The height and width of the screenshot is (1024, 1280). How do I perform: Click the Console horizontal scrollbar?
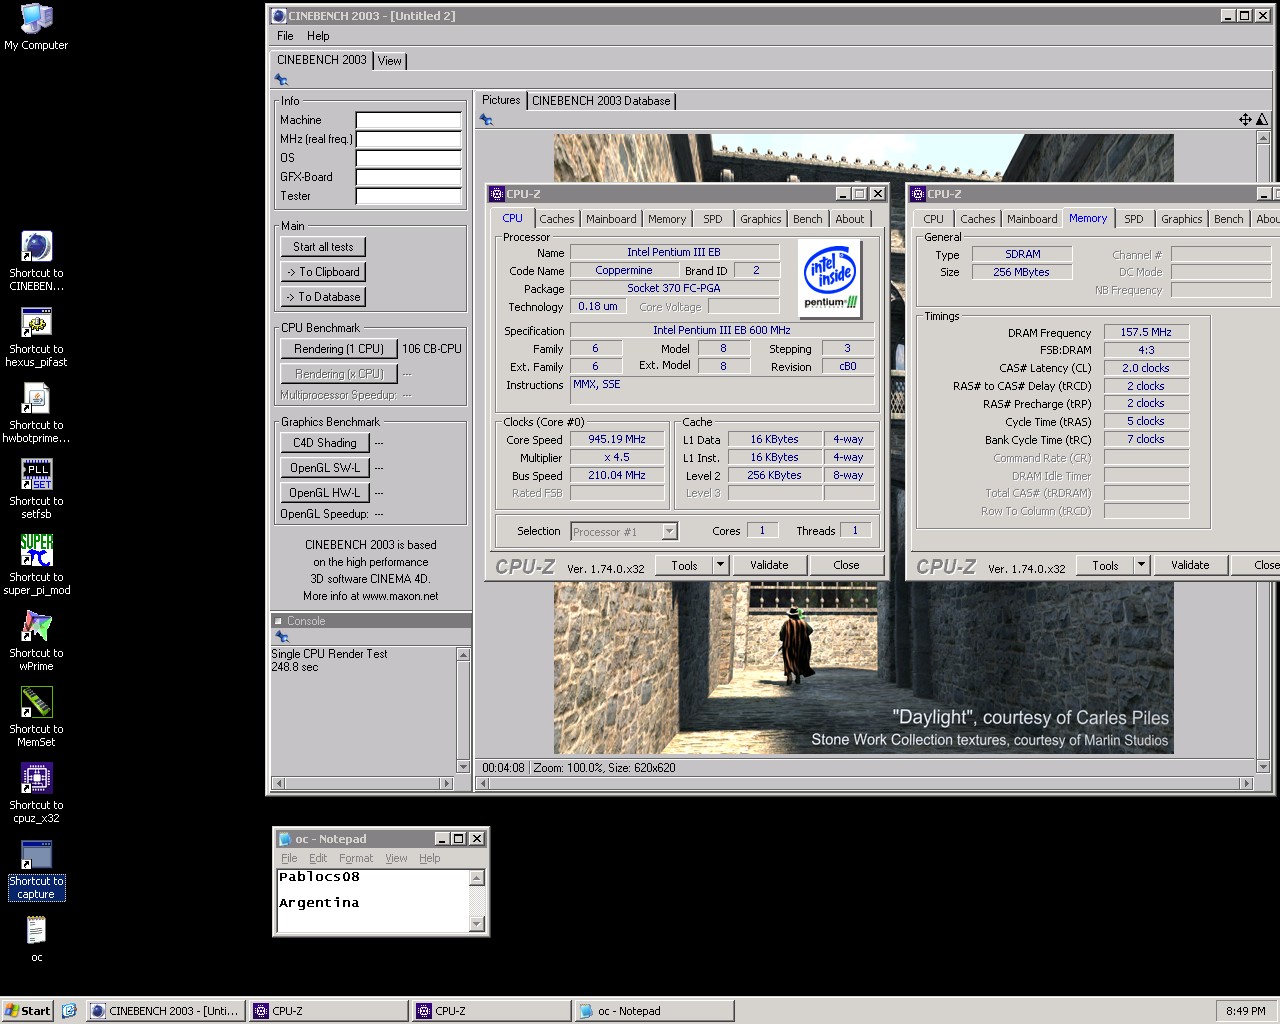[x=363, y=783]
